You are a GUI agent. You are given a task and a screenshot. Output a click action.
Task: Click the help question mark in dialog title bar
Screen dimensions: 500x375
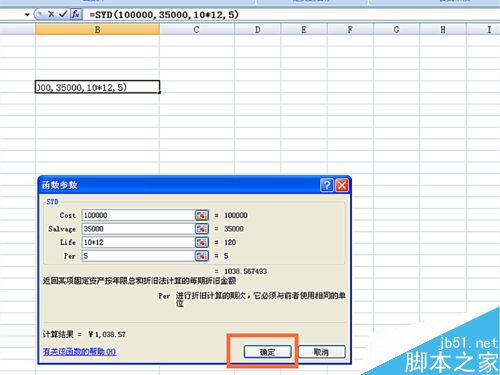point(327,185)
